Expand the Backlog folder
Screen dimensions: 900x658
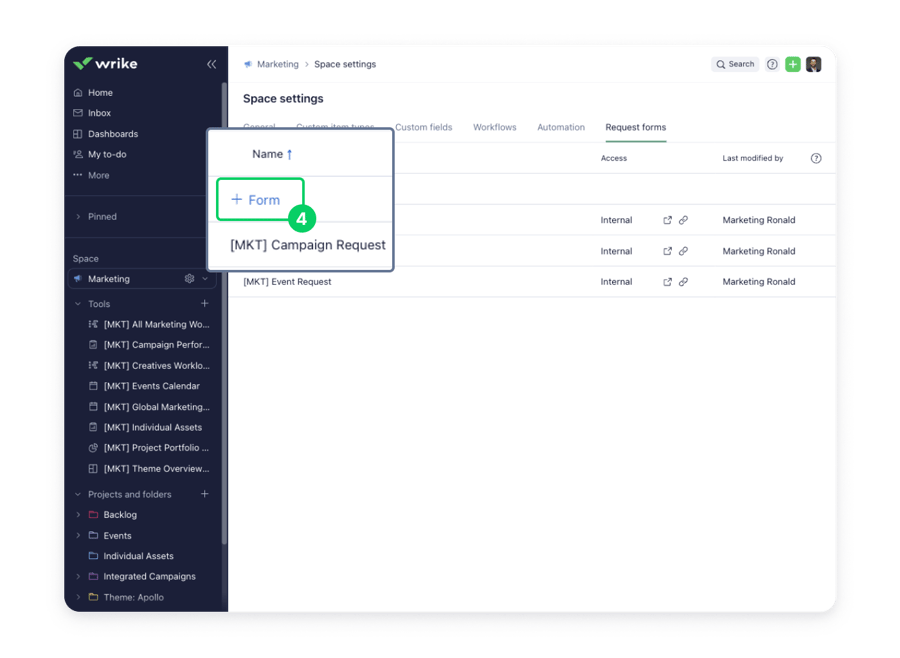click(x=79, y=515)
